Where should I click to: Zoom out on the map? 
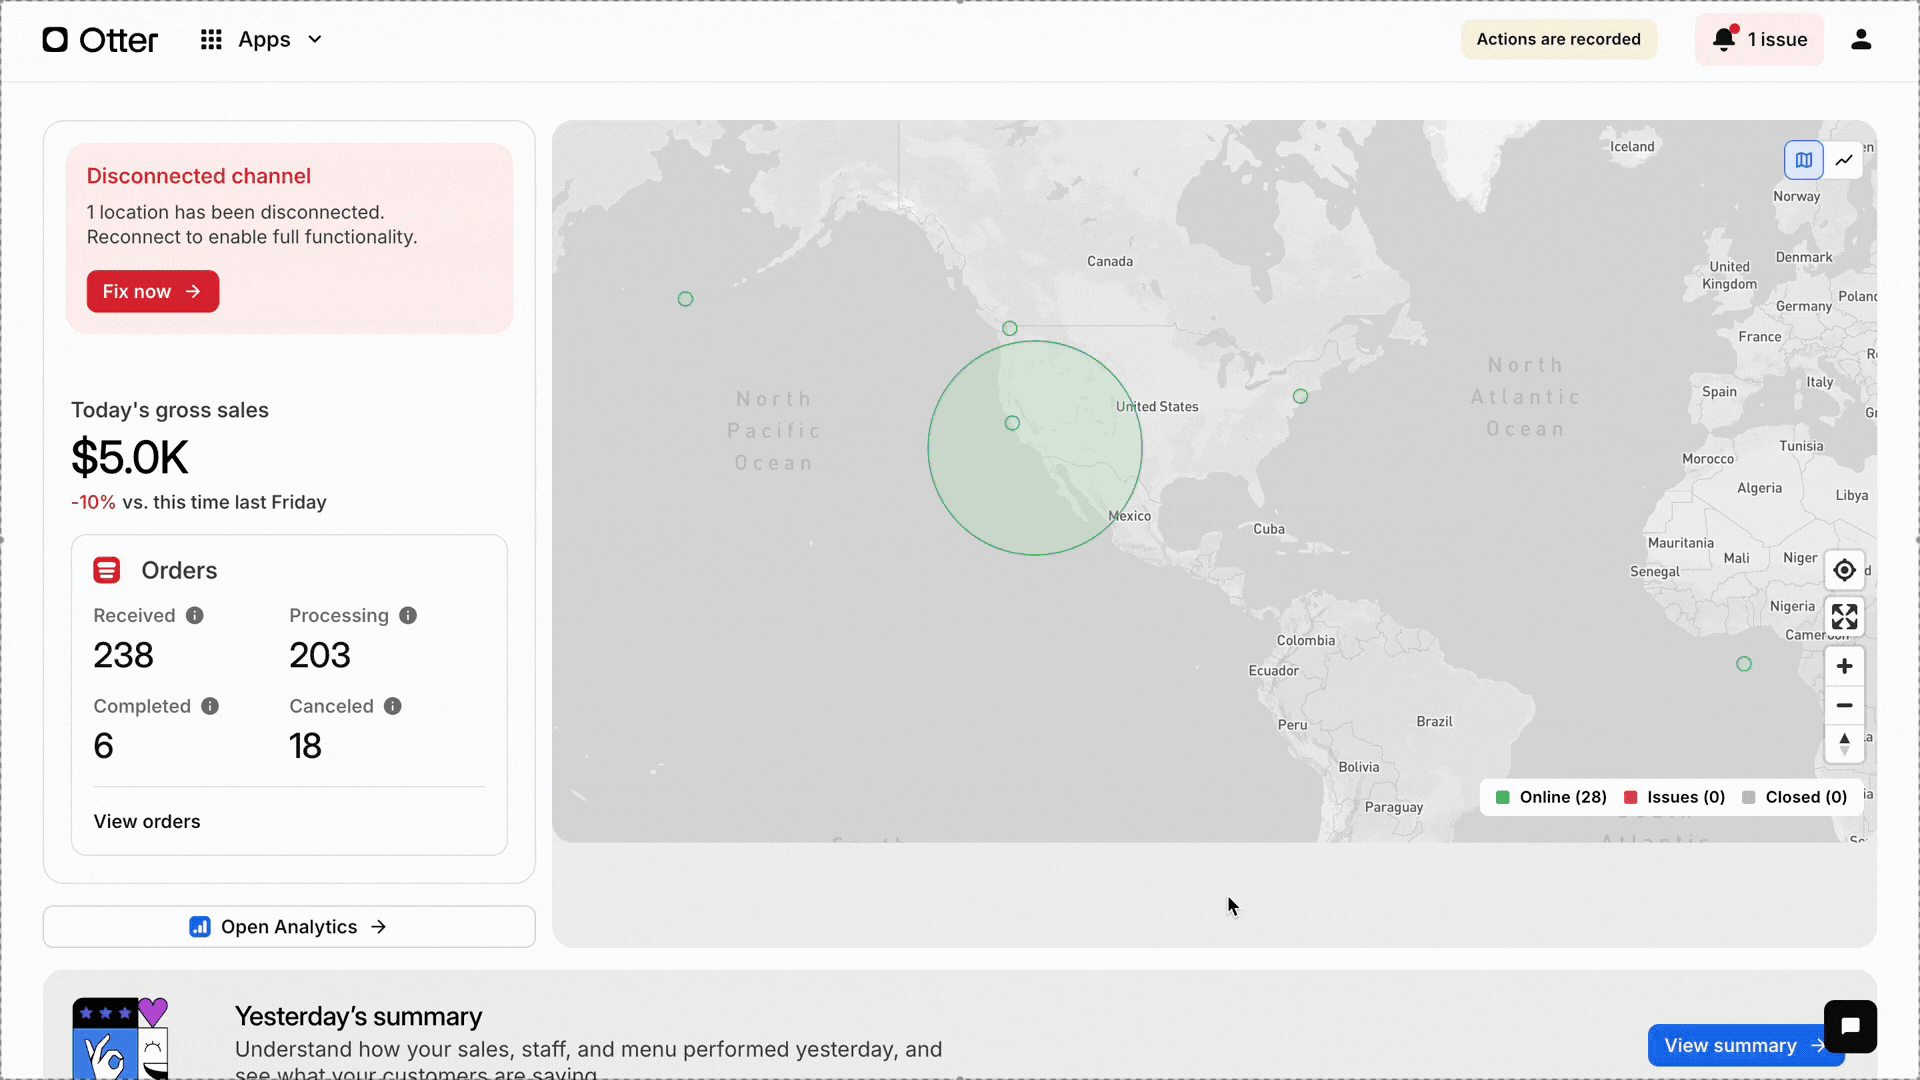[x=1845, y=705]
